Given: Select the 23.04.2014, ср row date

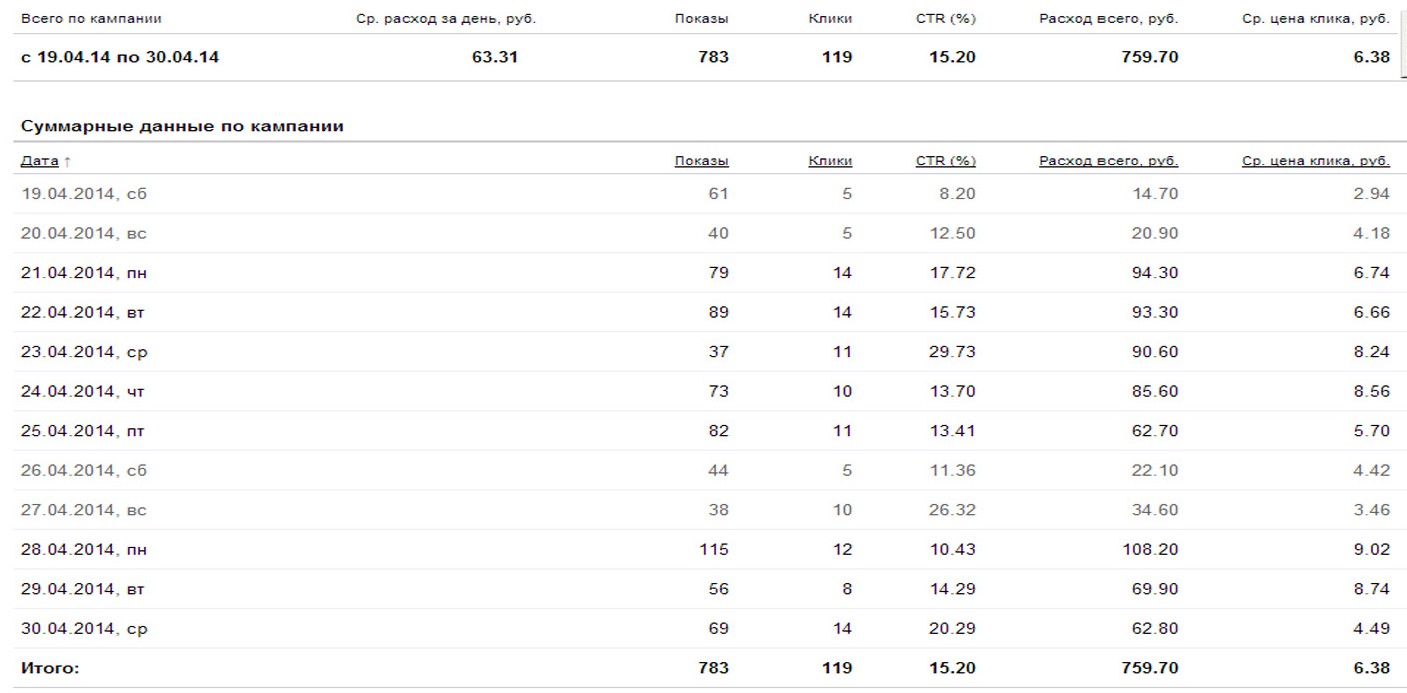Looking at the screenshot, I should click(84, 352).
